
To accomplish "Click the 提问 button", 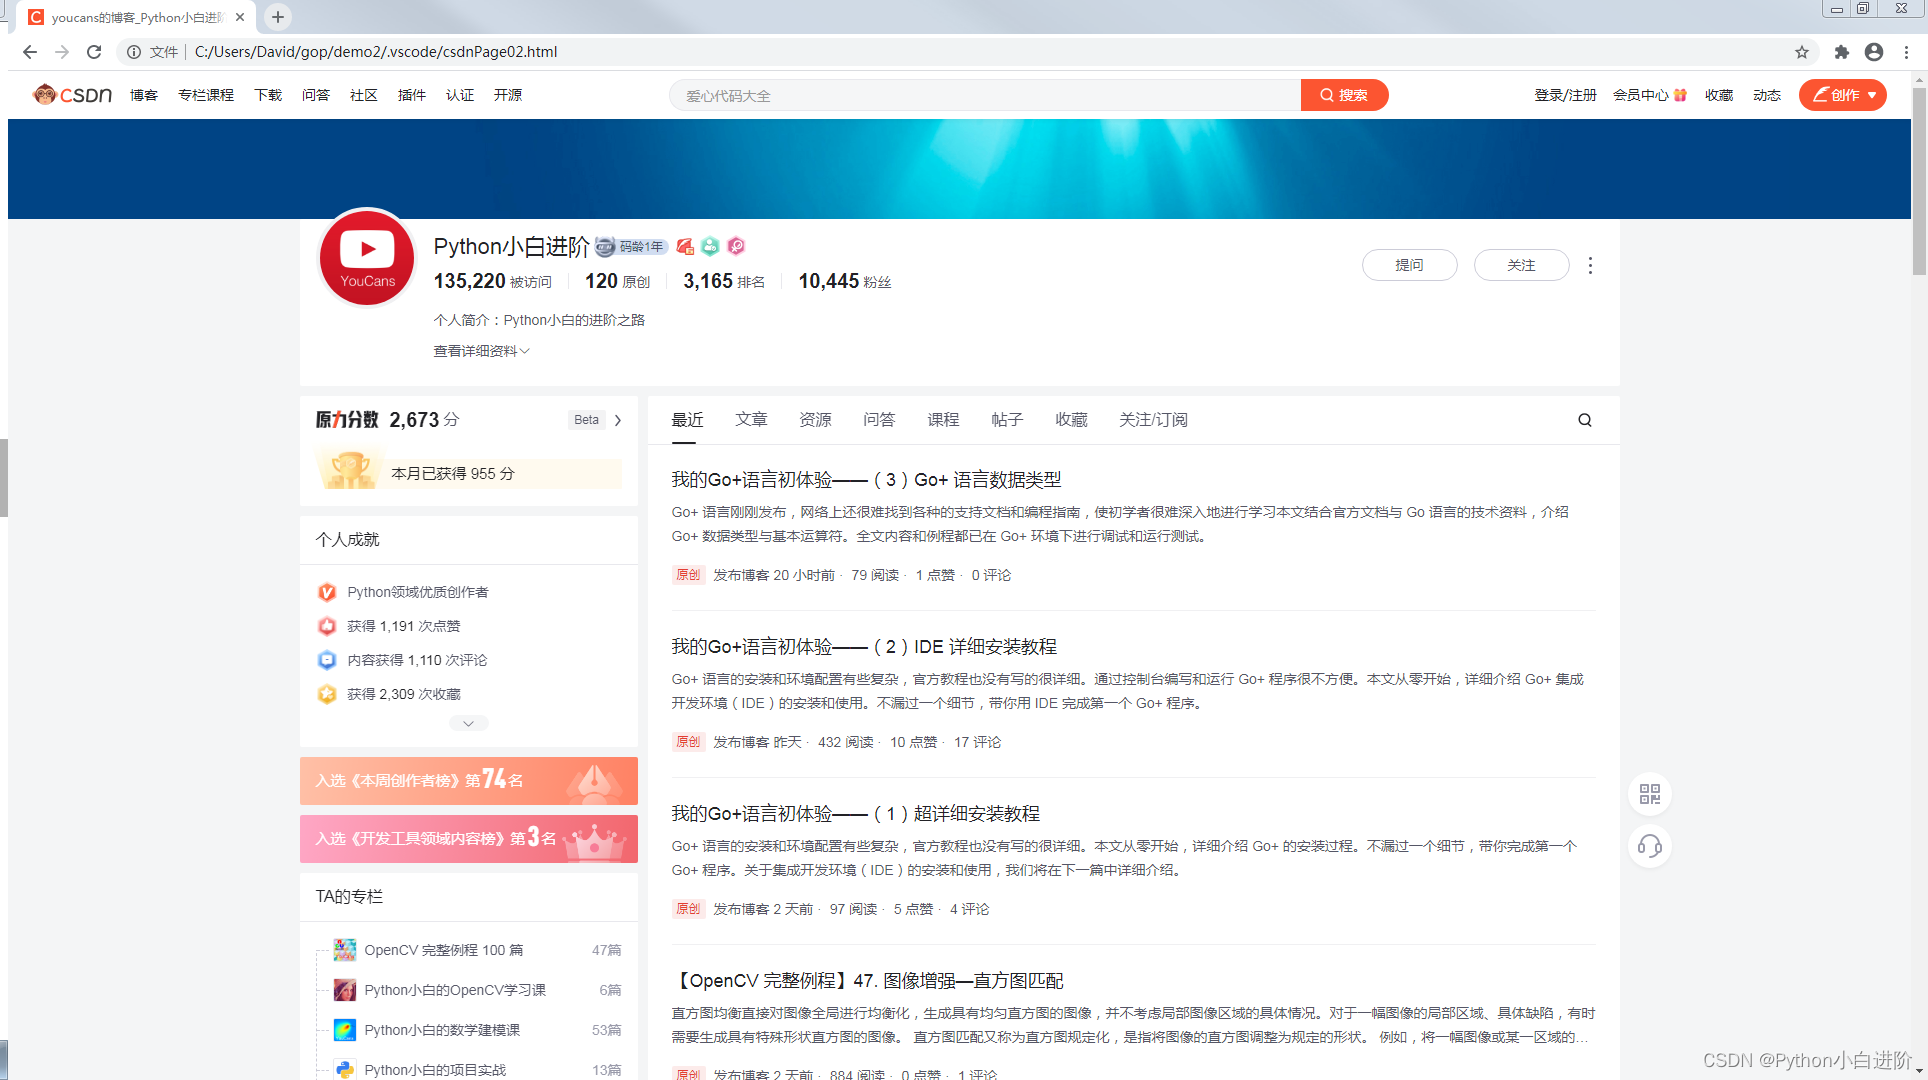I will click(1409, 264).
